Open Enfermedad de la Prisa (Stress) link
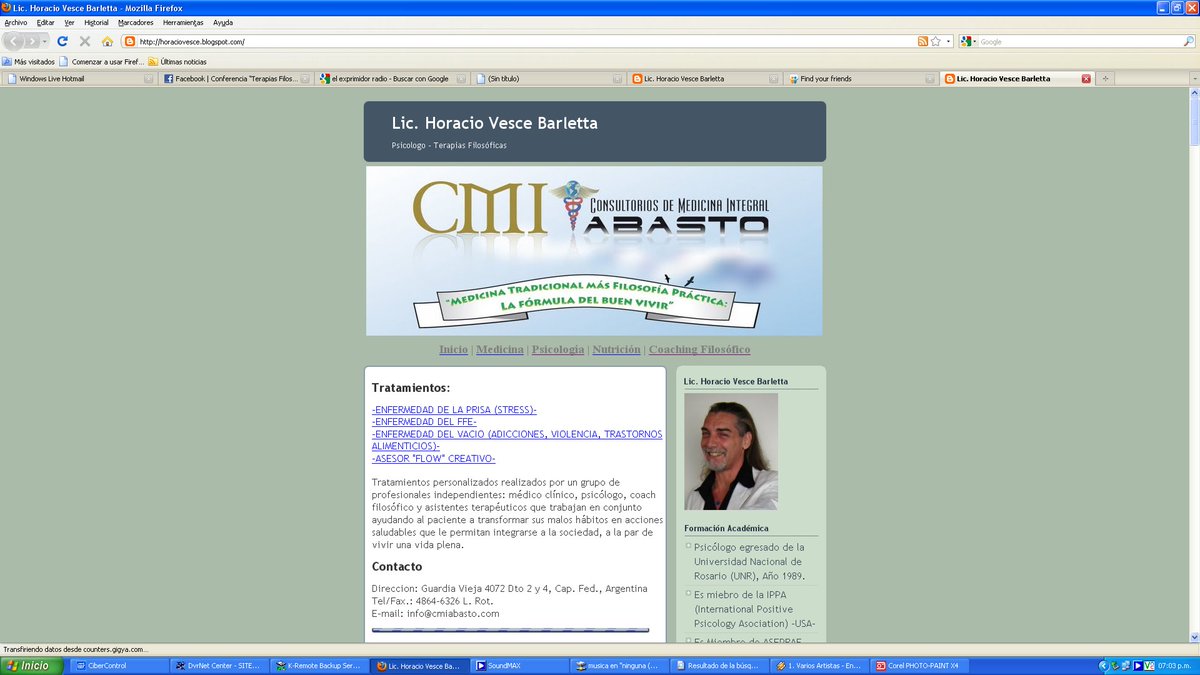Screen dimensions: 1200x675 pos(454,410)
